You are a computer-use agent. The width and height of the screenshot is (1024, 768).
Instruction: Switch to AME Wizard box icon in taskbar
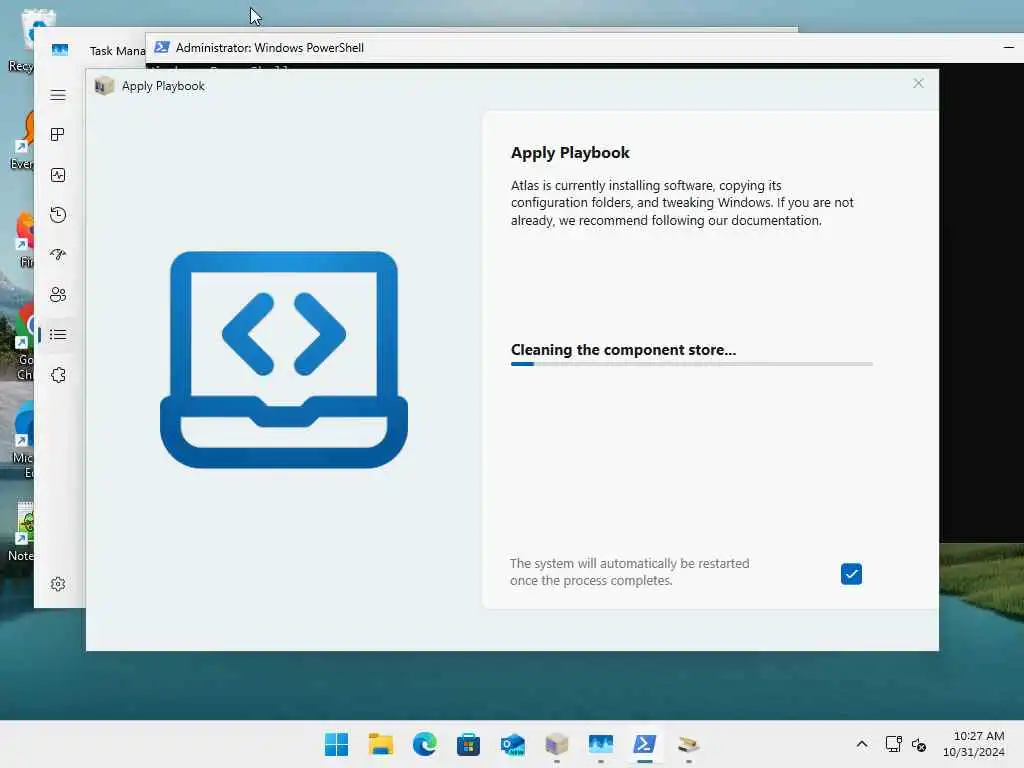tap(556, 744)
